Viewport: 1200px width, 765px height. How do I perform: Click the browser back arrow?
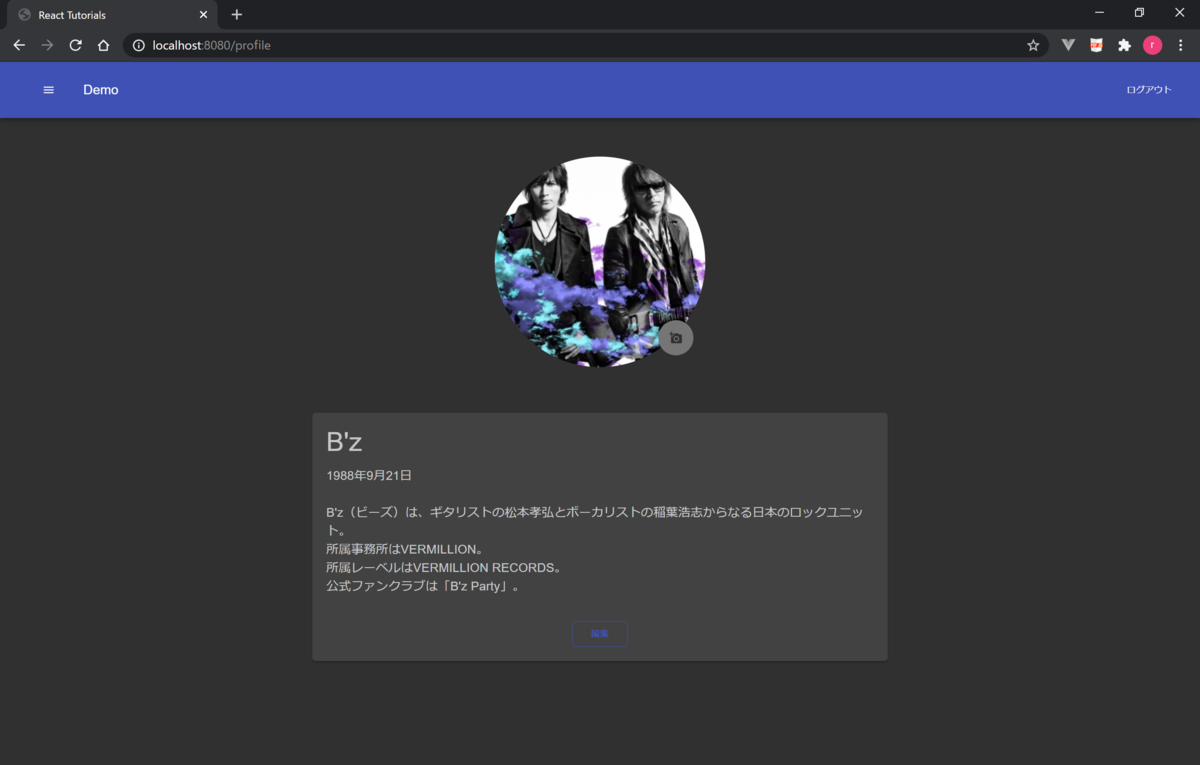(19, 45)
